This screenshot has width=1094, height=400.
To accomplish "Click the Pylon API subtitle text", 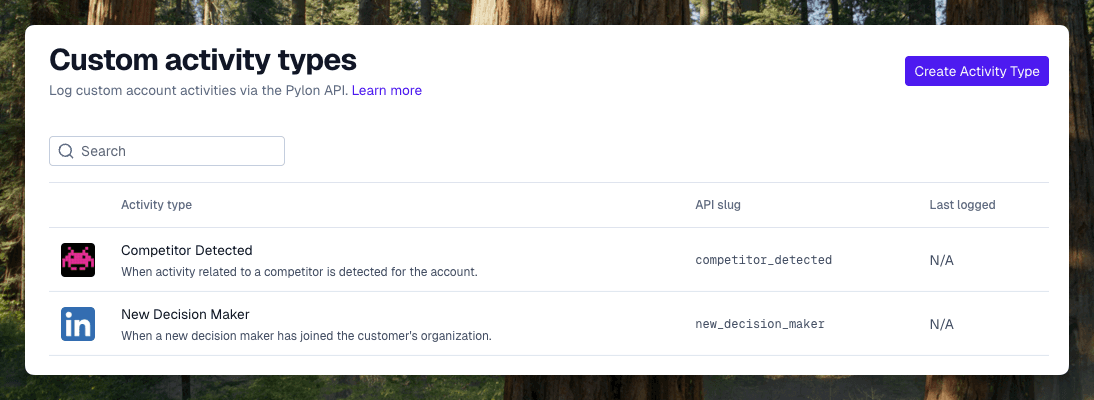I will [199, 91].
